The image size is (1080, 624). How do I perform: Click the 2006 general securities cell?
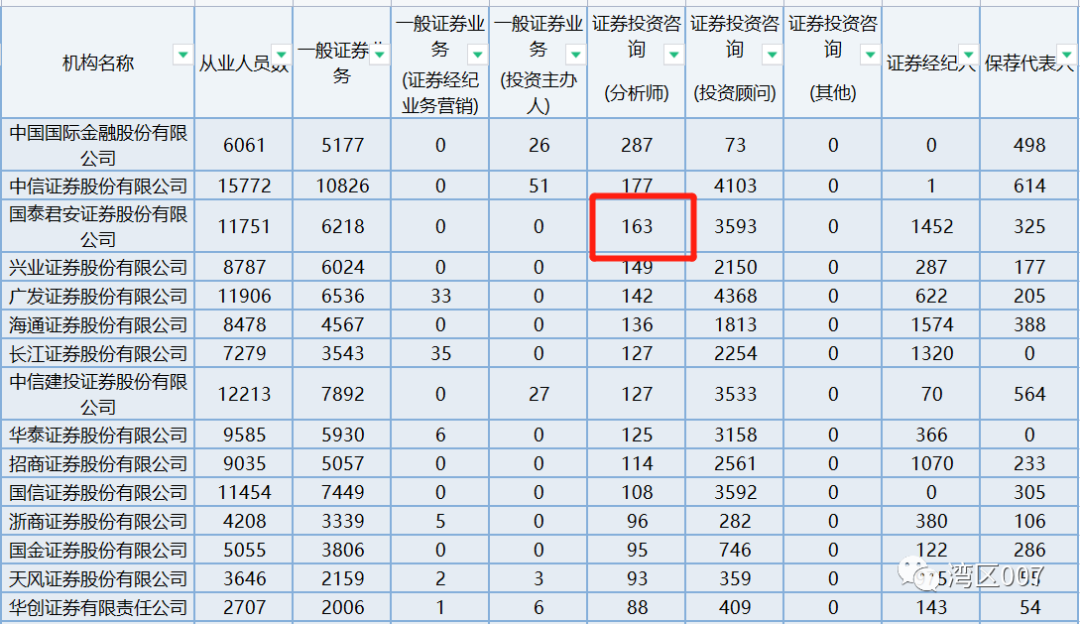(342, 607)
